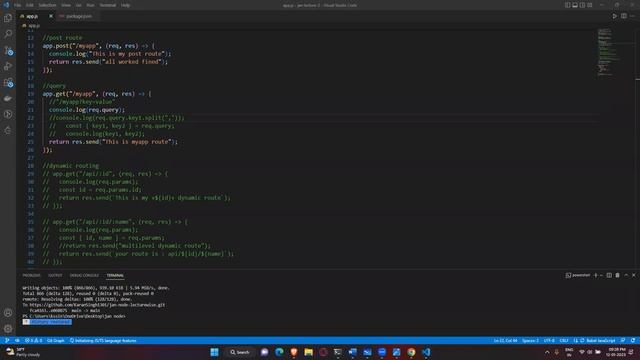This screenshot has width=640, height=360.
Task: Close the app.js editor tab
Action: click(x=51, y=16)
